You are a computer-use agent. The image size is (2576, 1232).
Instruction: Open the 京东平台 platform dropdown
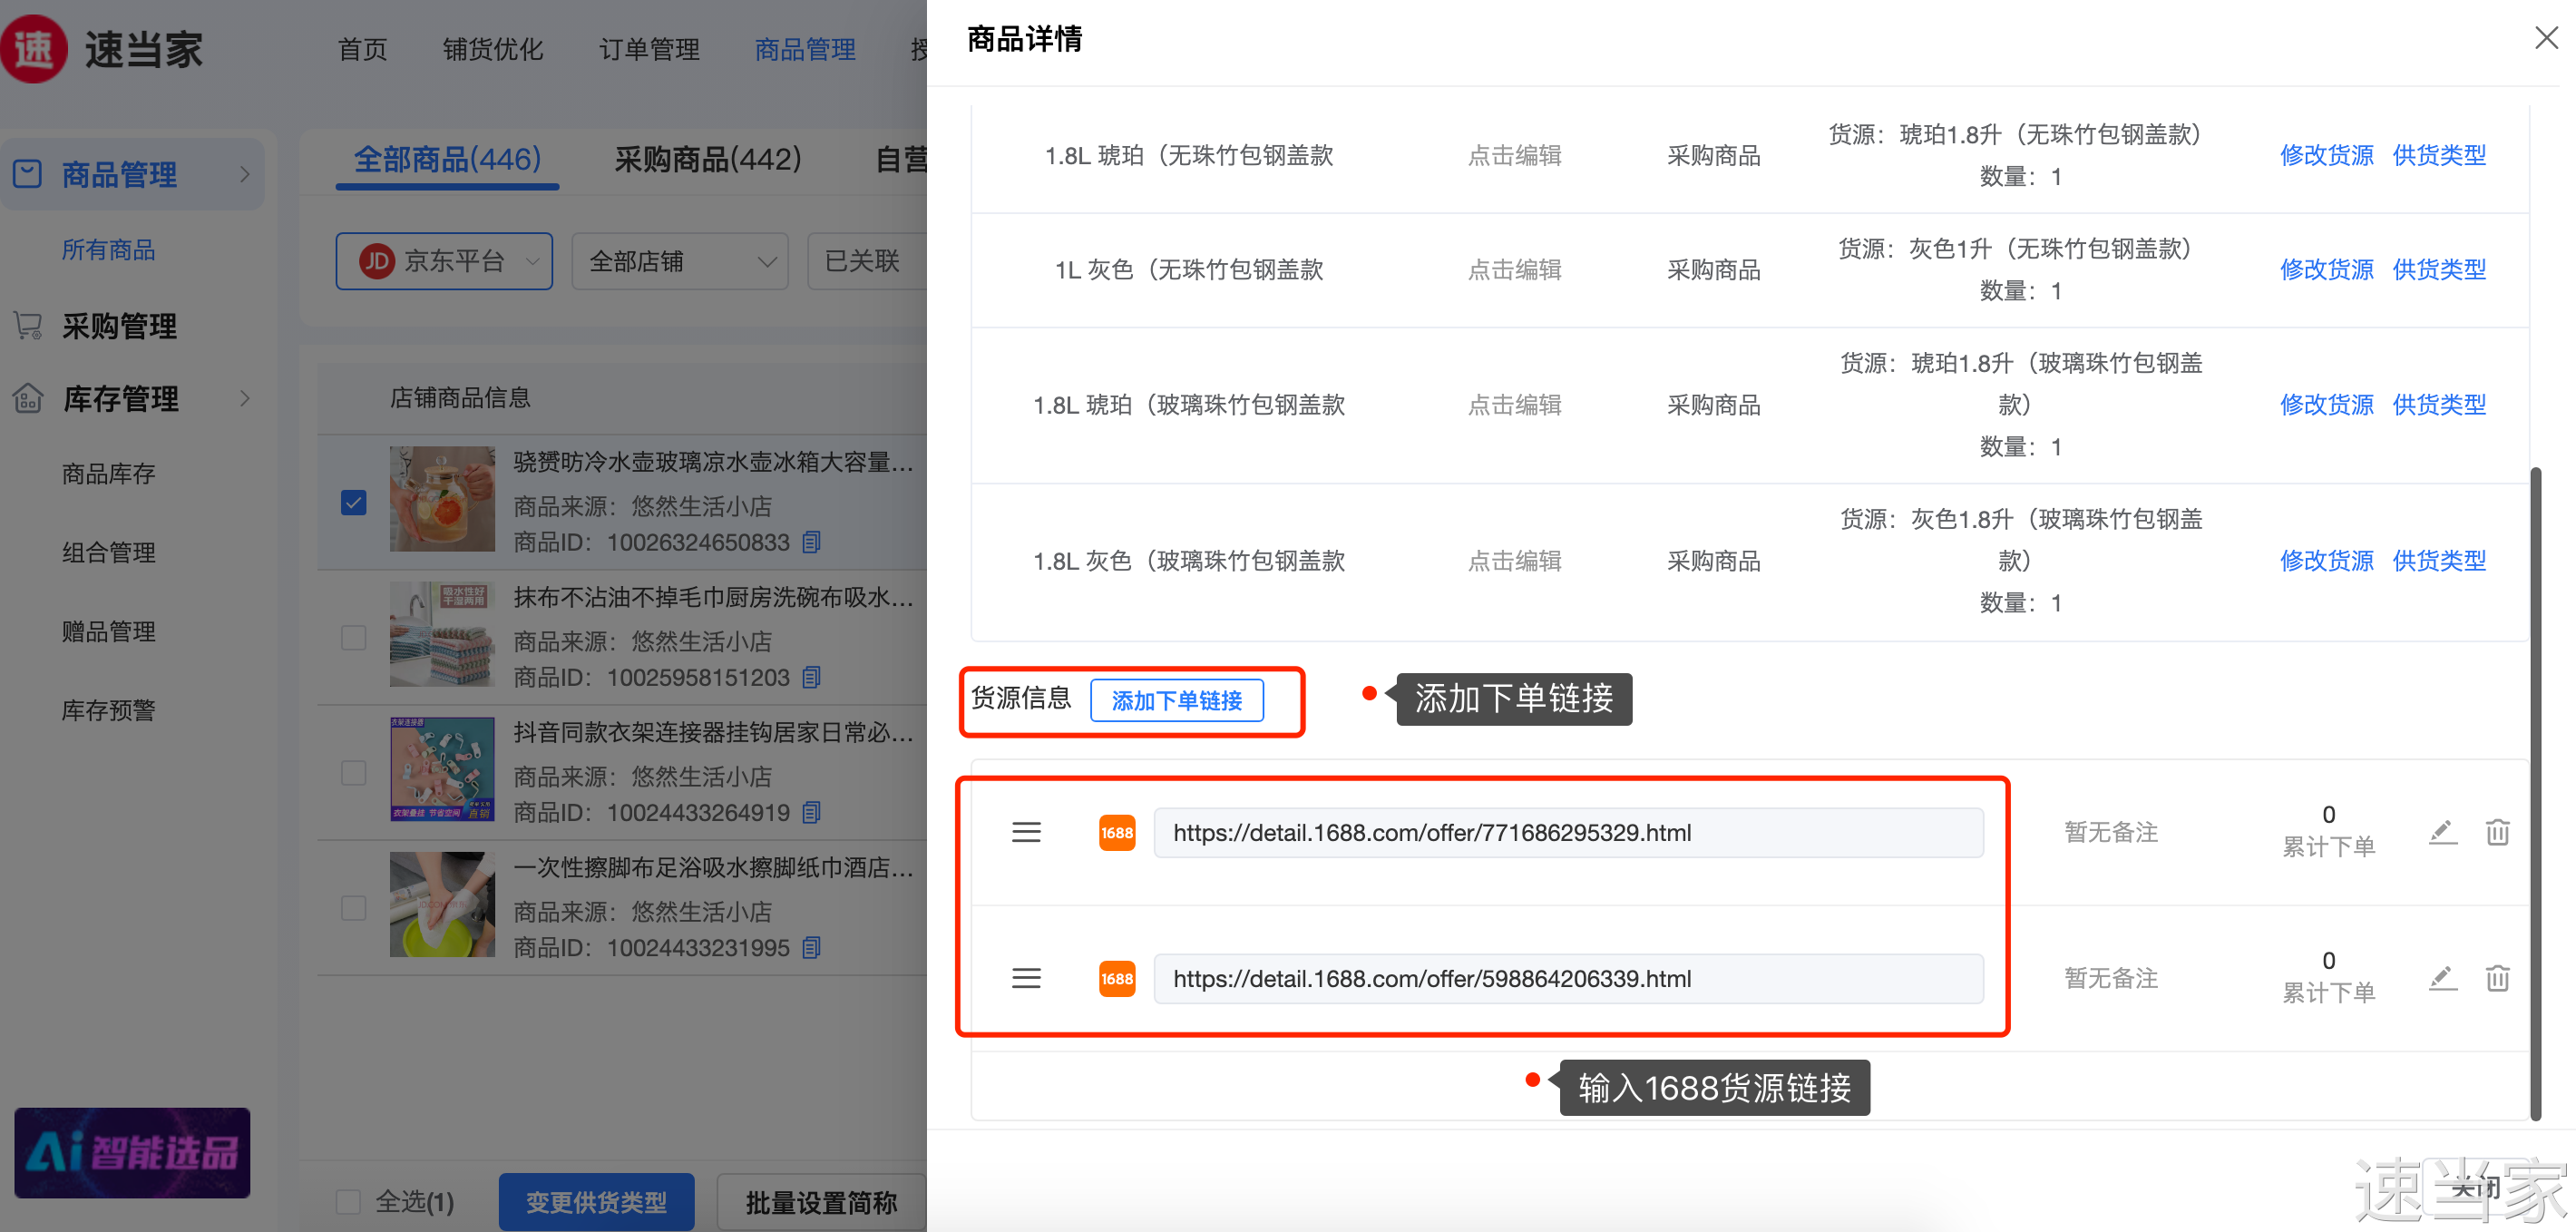444,261
